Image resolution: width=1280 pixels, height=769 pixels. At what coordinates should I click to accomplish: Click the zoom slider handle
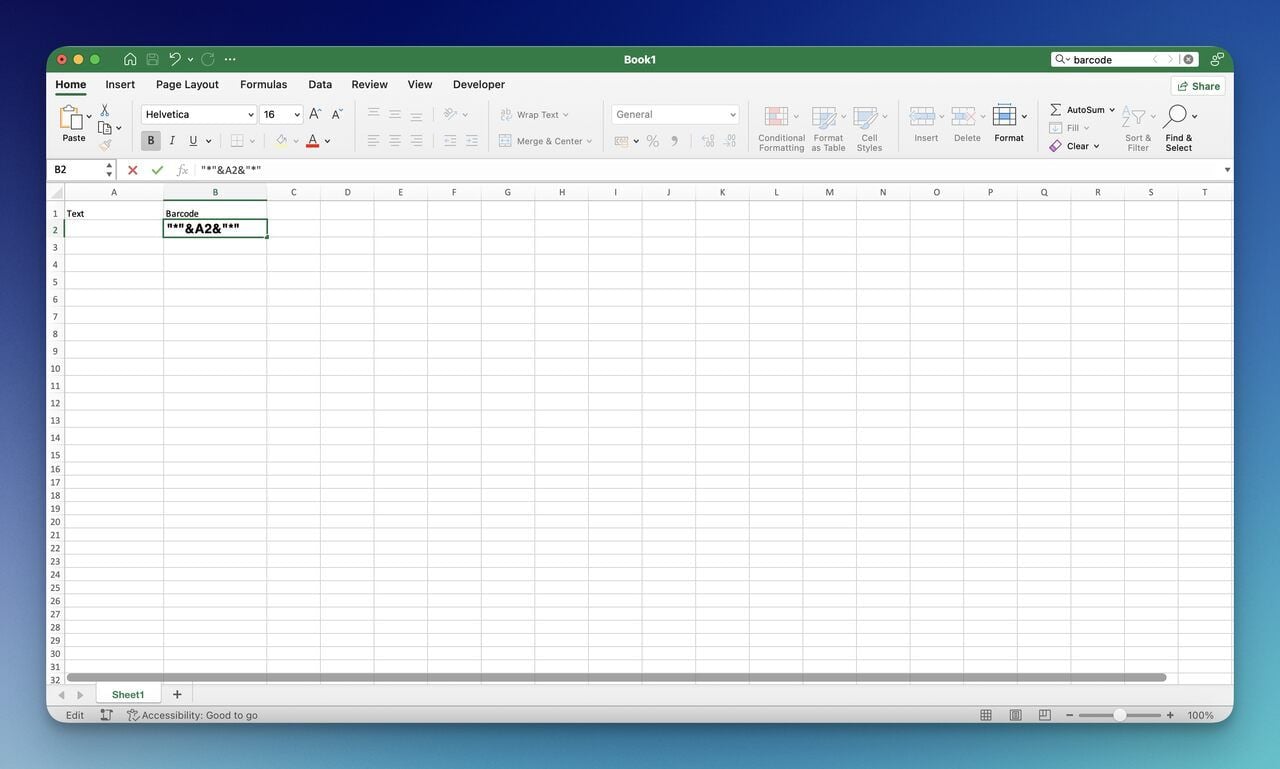pos(1119,715)
